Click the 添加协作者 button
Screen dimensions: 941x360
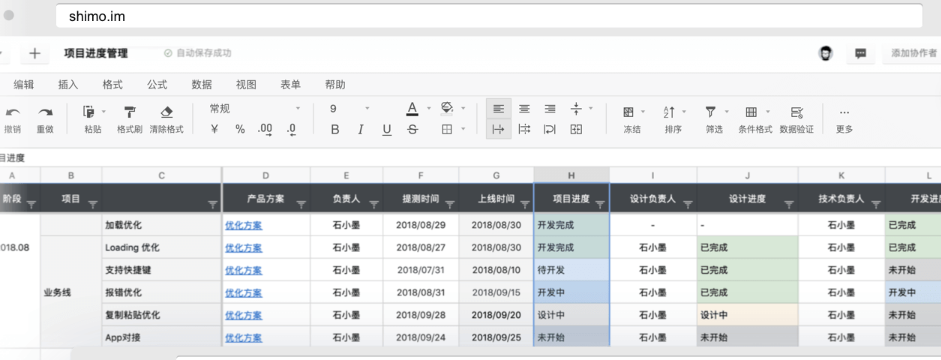[x=913, y=53]
